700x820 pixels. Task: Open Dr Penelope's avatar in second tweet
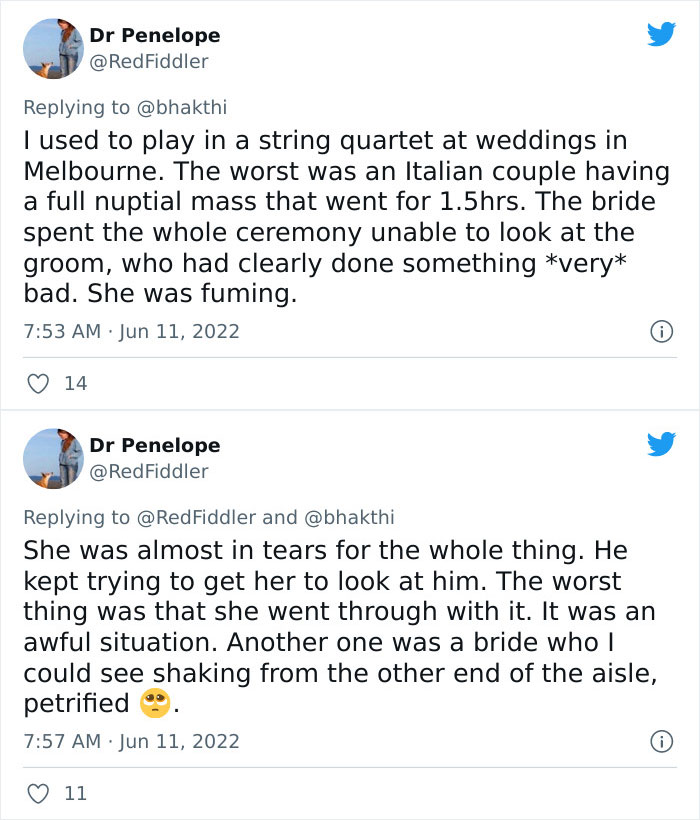click(x=52, y=458)
